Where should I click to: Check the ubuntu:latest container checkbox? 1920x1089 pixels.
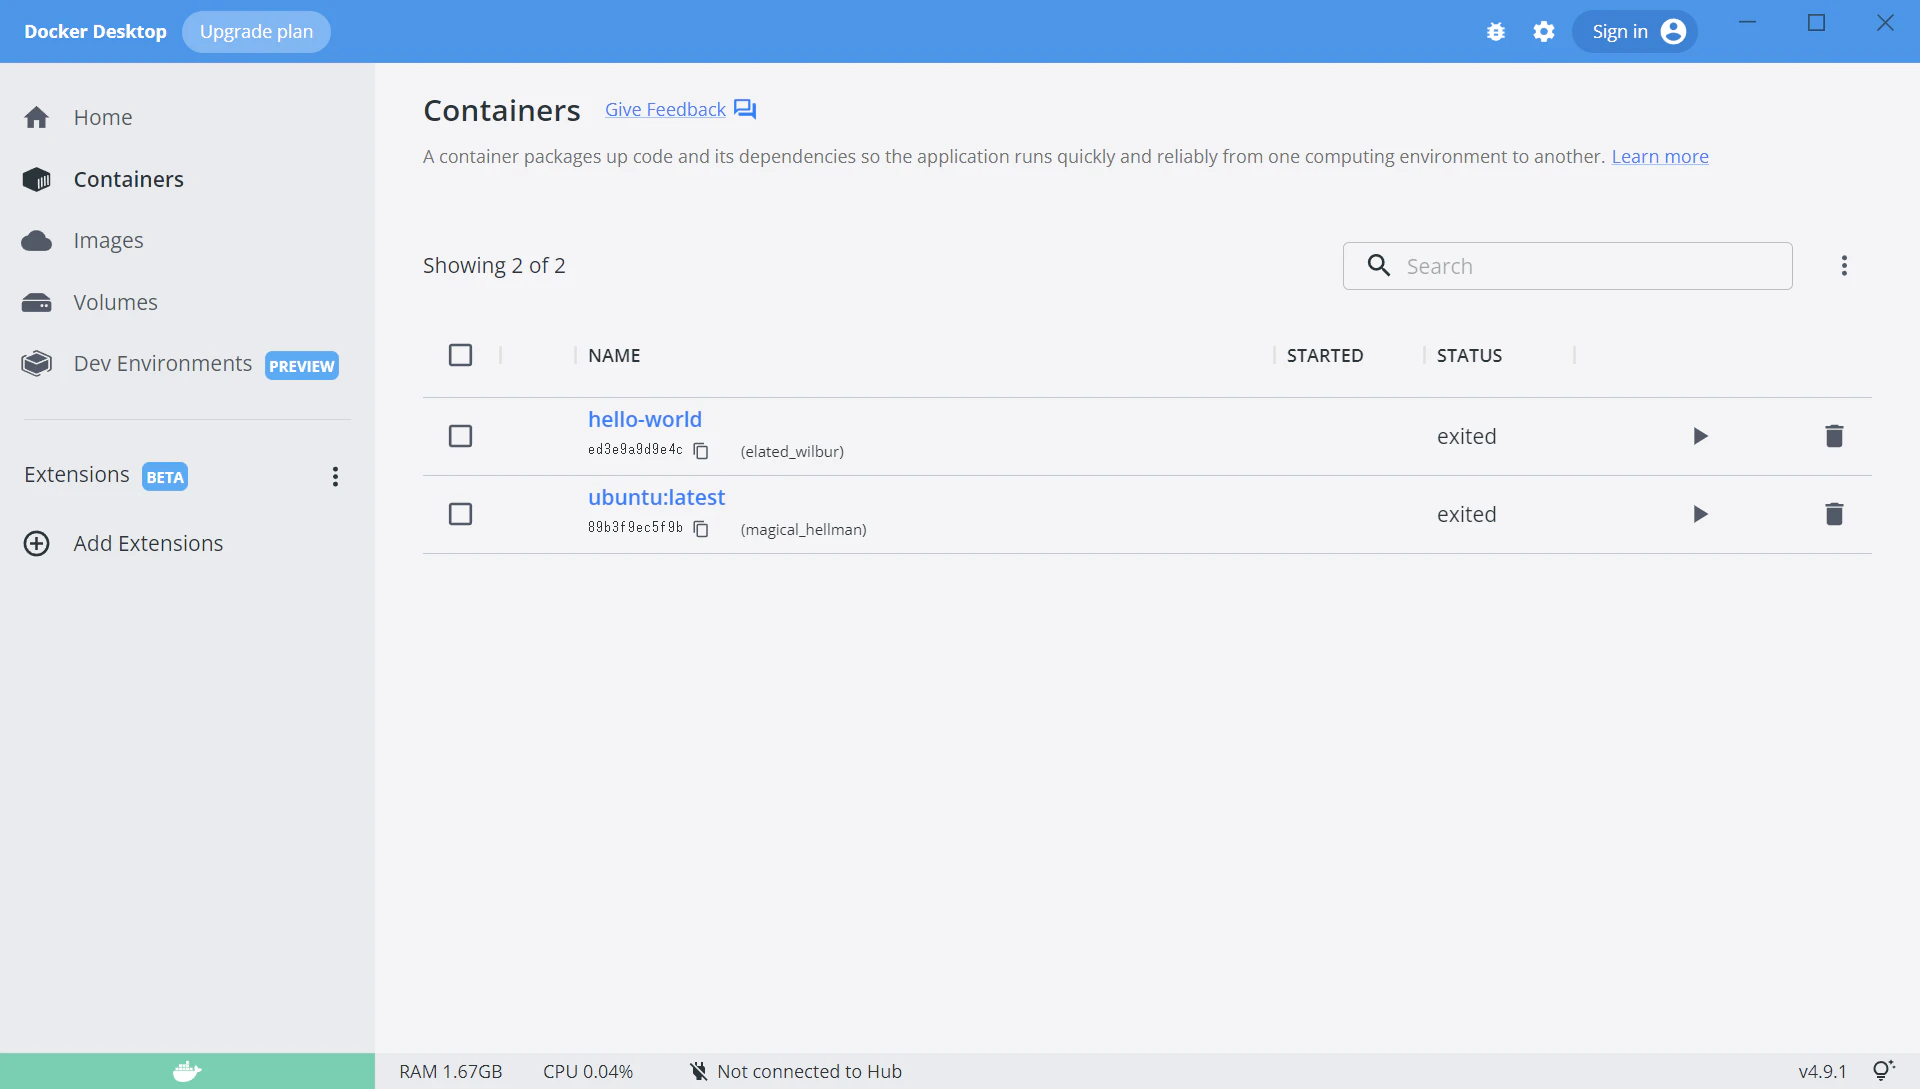460,514
